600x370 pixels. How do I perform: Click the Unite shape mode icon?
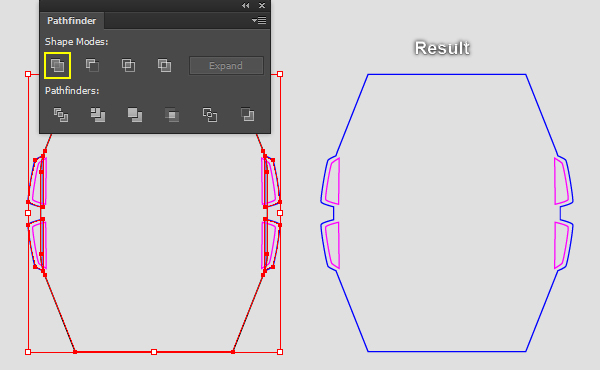tap(57, 65)
